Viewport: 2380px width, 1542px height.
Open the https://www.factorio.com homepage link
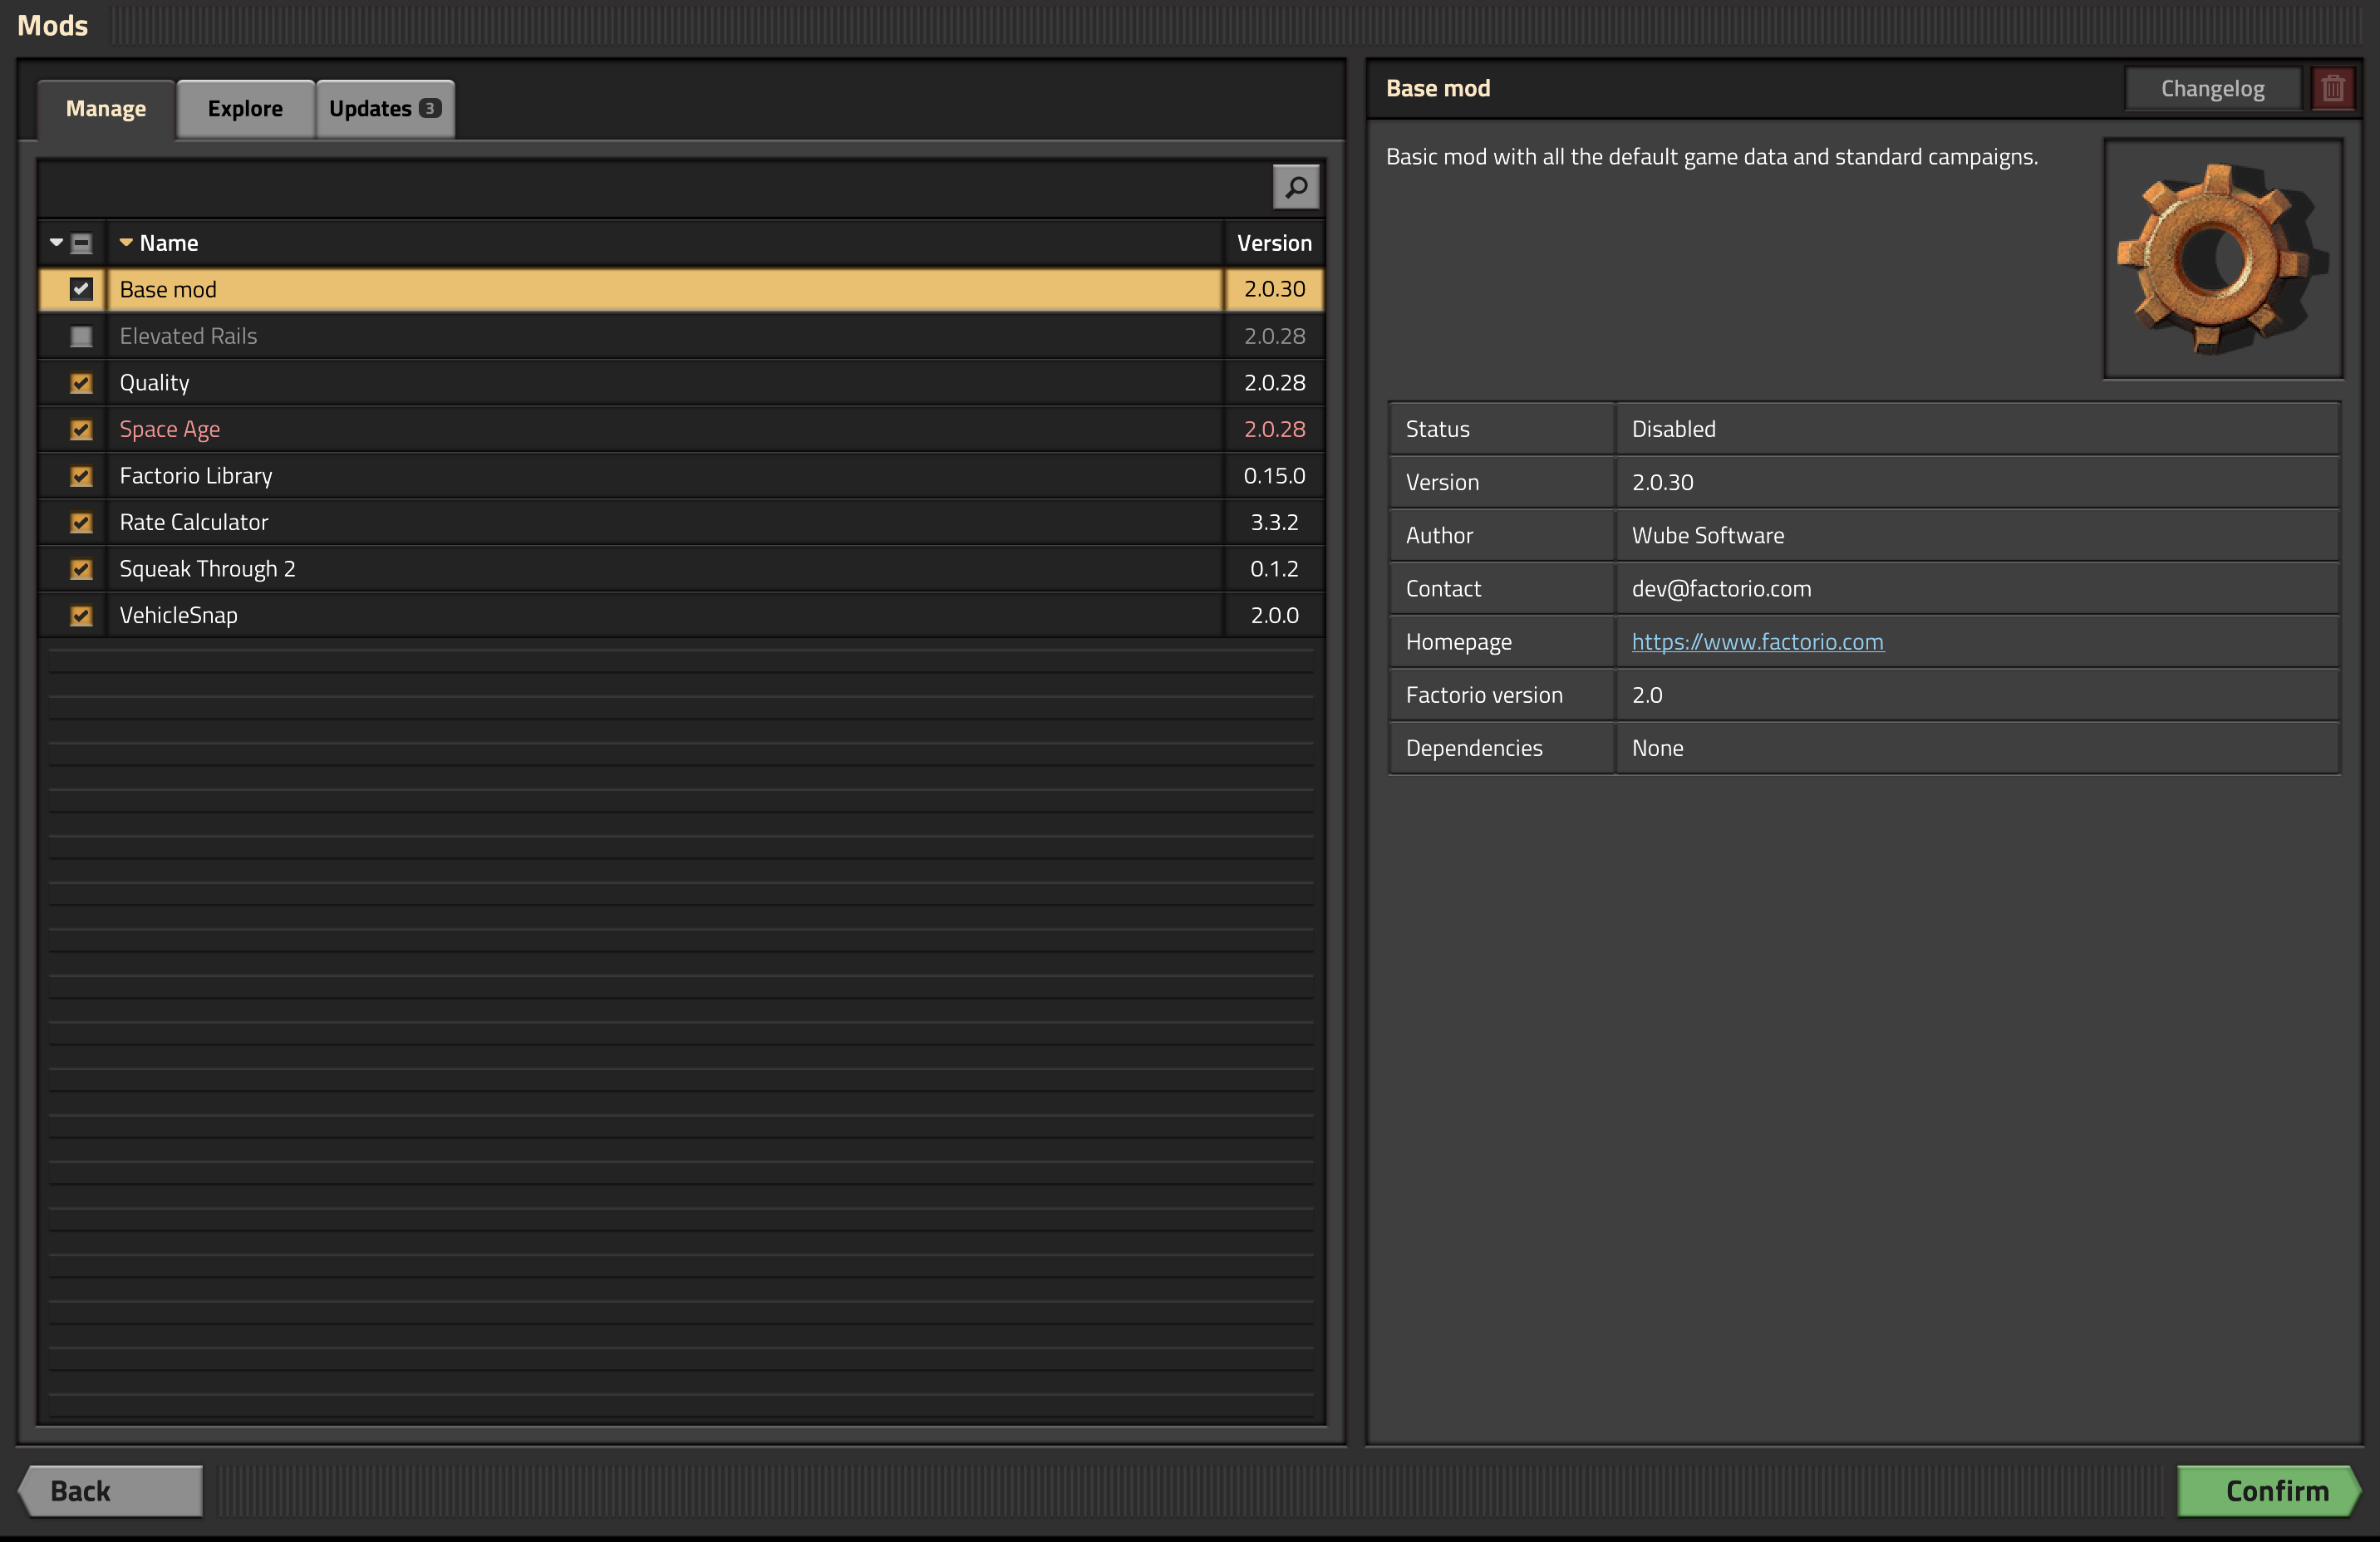tap(1756, 640)
